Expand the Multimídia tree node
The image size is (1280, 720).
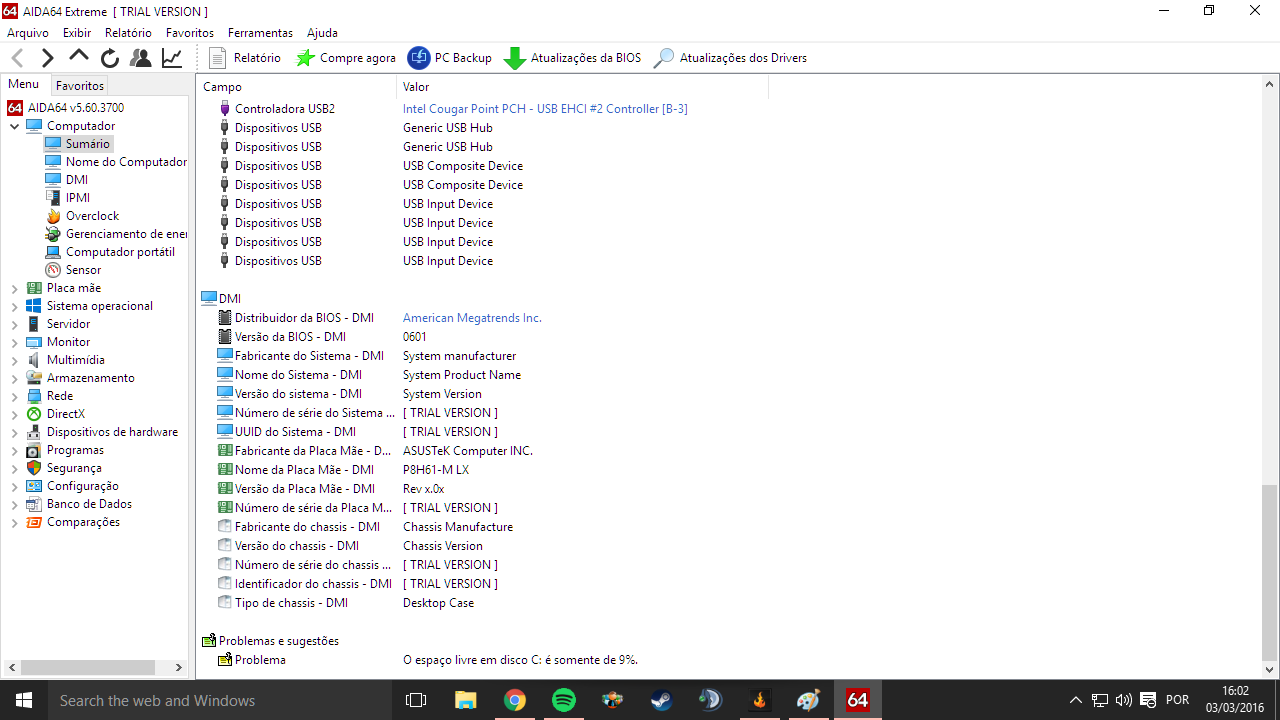pyautogui.click(x=15, y=360)
